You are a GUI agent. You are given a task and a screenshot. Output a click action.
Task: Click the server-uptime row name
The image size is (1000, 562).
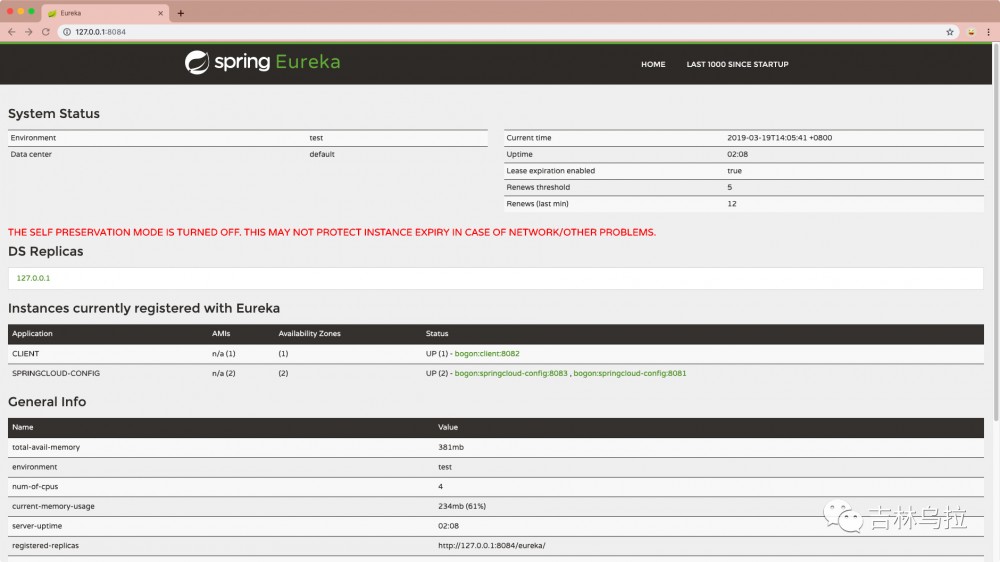pos(37,526)
